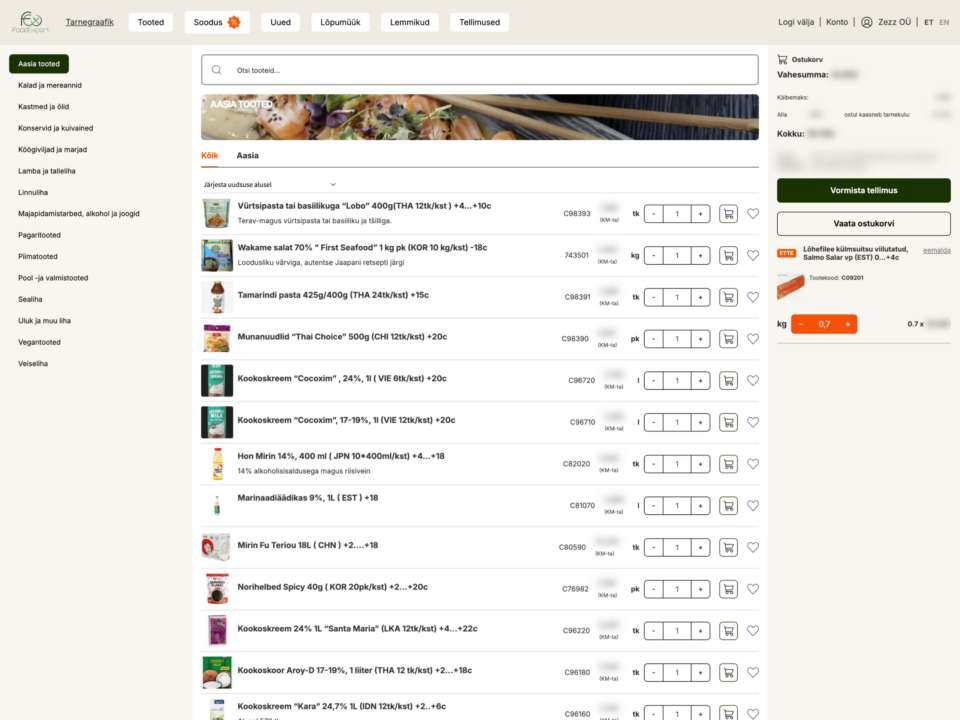Screen dimensions: 960x720
Task: Open Lõhefilee thumbnail in cart
Action: [x=790, y=287]
